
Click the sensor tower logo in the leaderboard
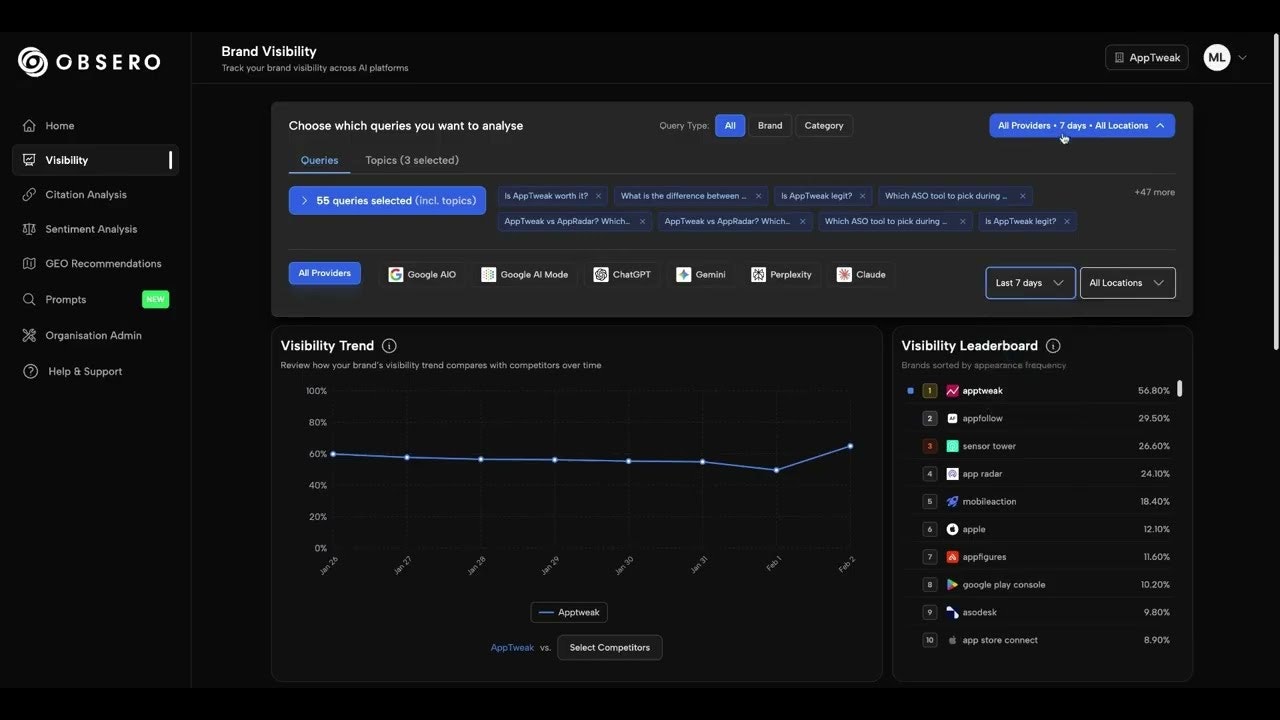click(x=952, y=446)
